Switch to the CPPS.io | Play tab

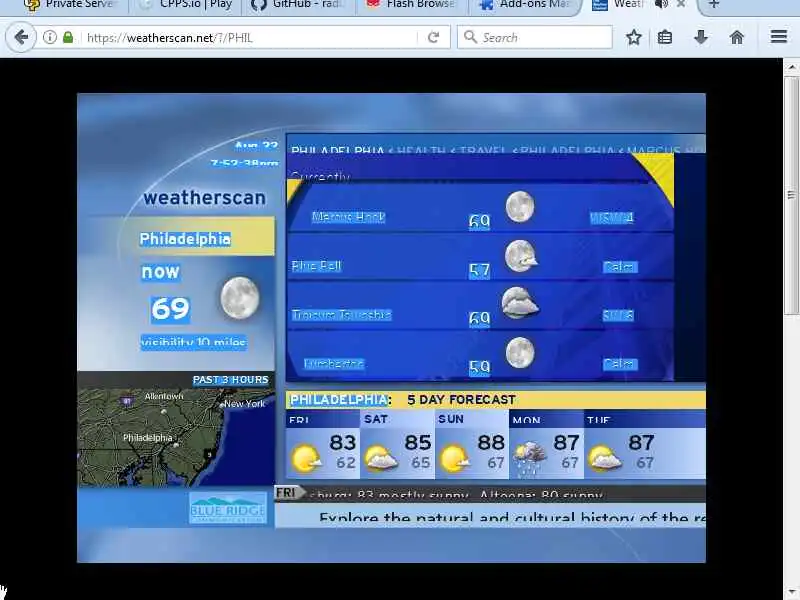[186, 5]
